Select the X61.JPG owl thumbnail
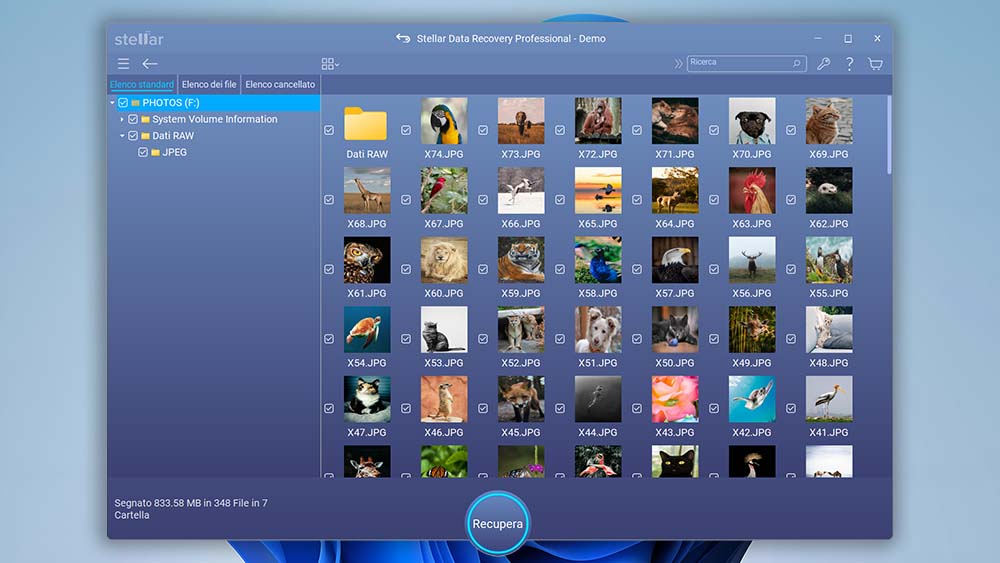This screenshot has height=563, width=1000. [367, 260]
